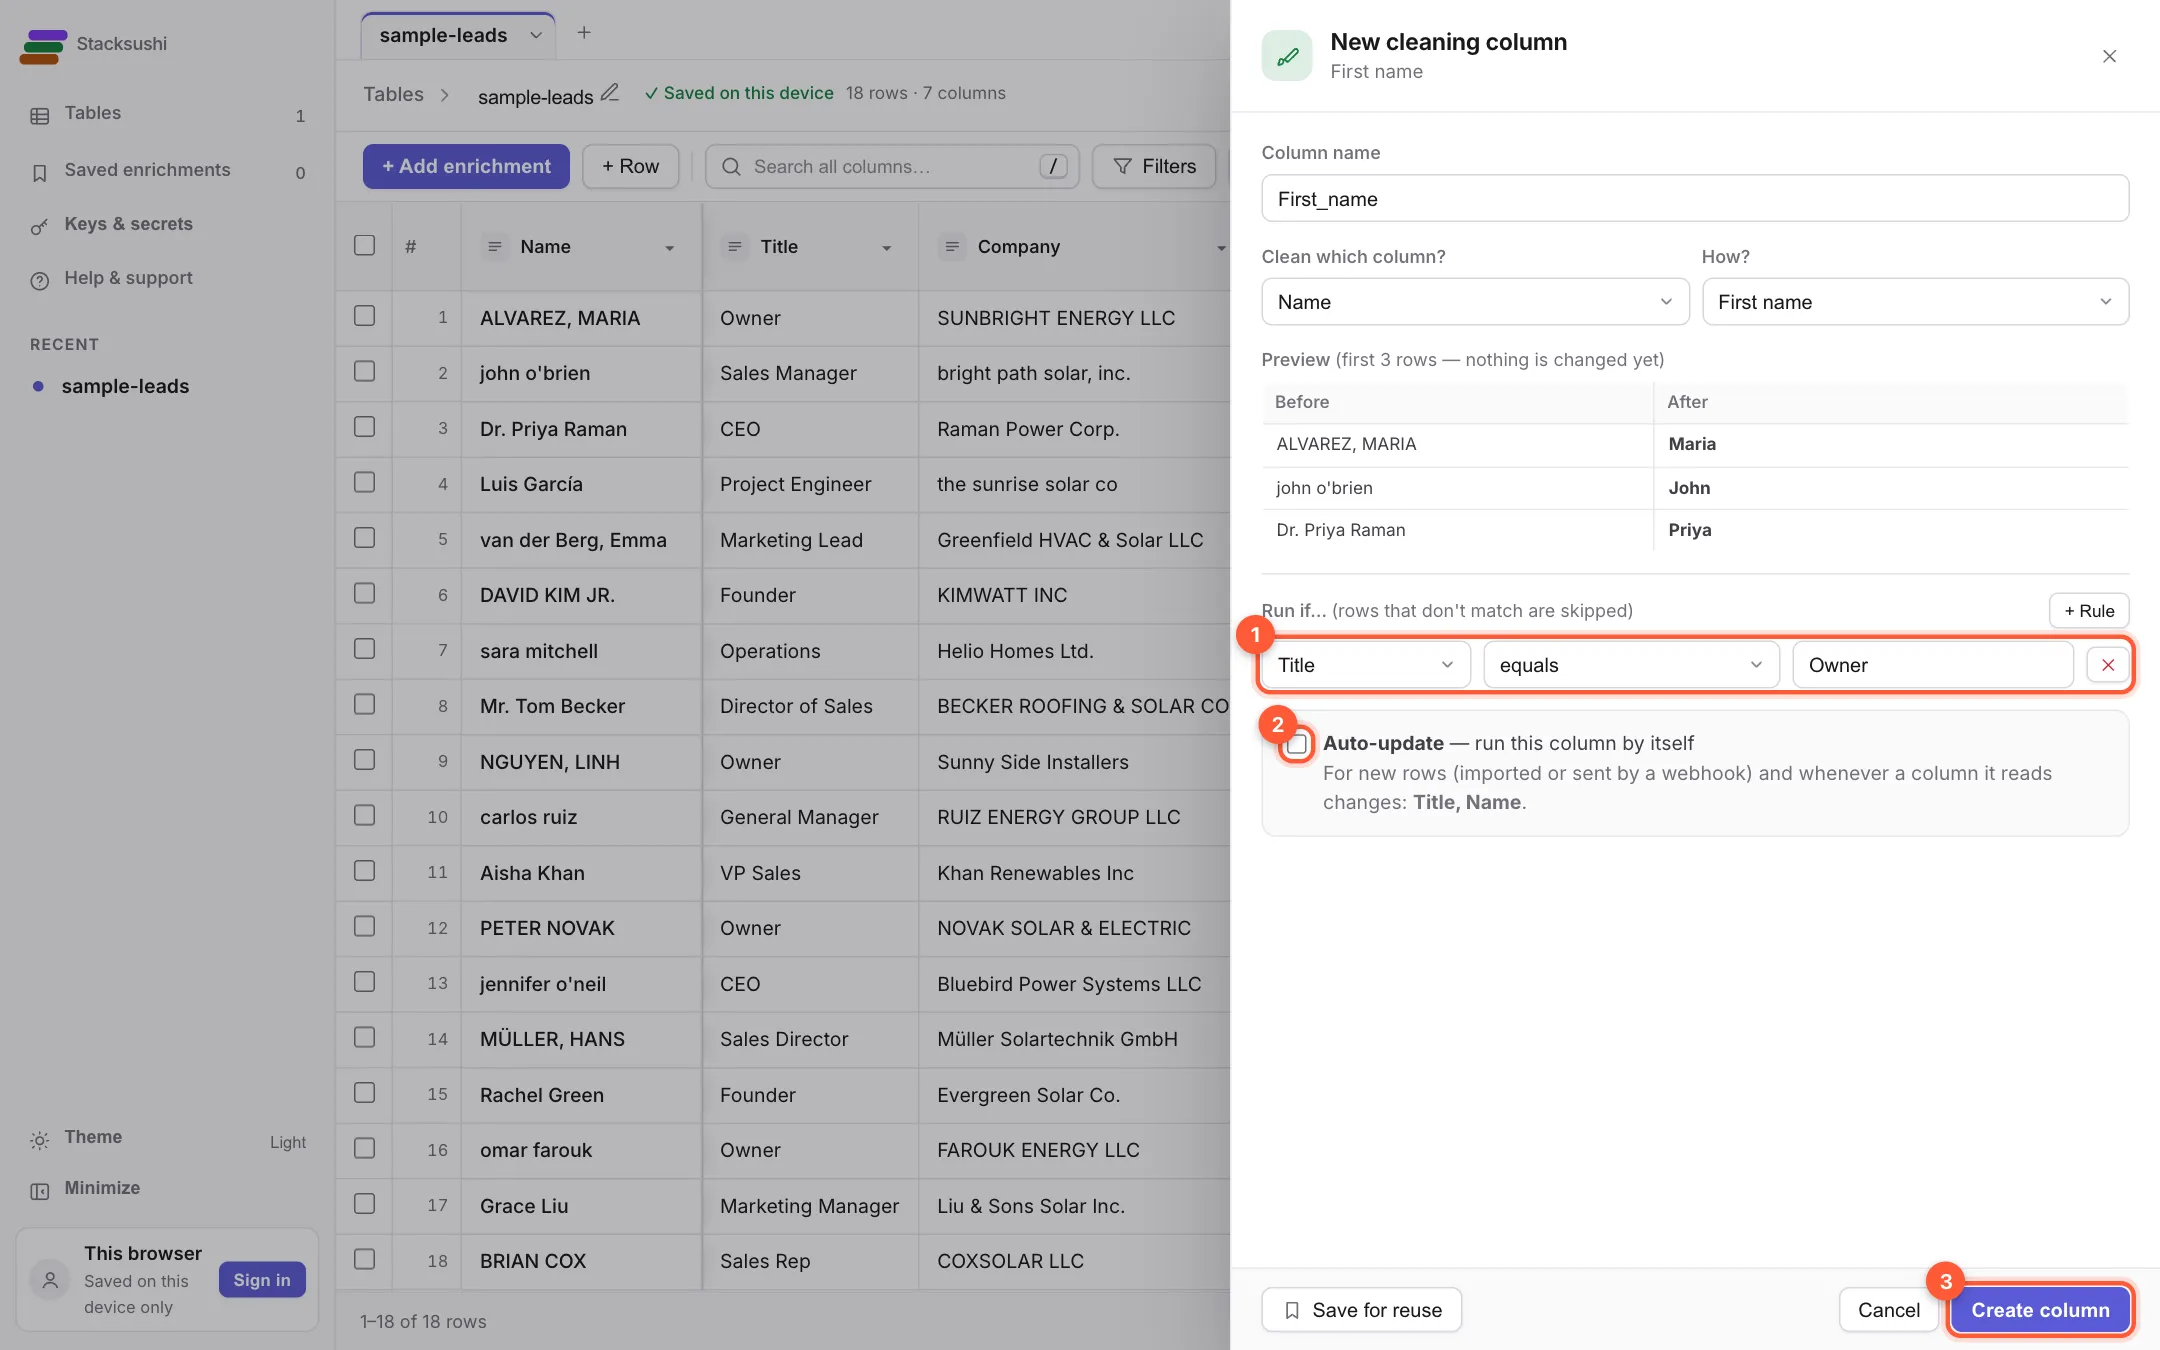The height and width of the screenshot is (1350, 2160).
Task: Minimize the sidebar
Action: click(167, 1189)
